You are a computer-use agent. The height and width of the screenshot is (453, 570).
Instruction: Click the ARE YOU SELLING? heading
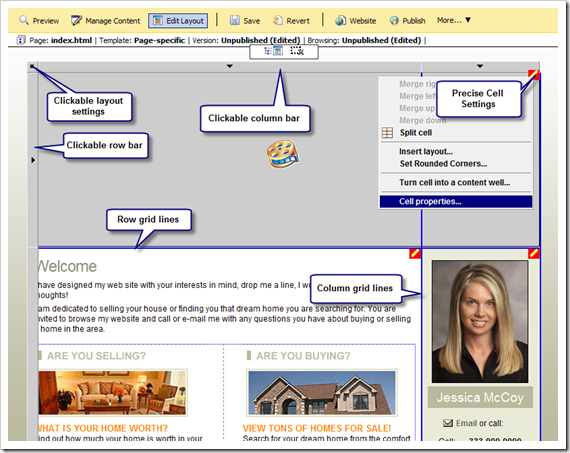[x=96, y=356]
